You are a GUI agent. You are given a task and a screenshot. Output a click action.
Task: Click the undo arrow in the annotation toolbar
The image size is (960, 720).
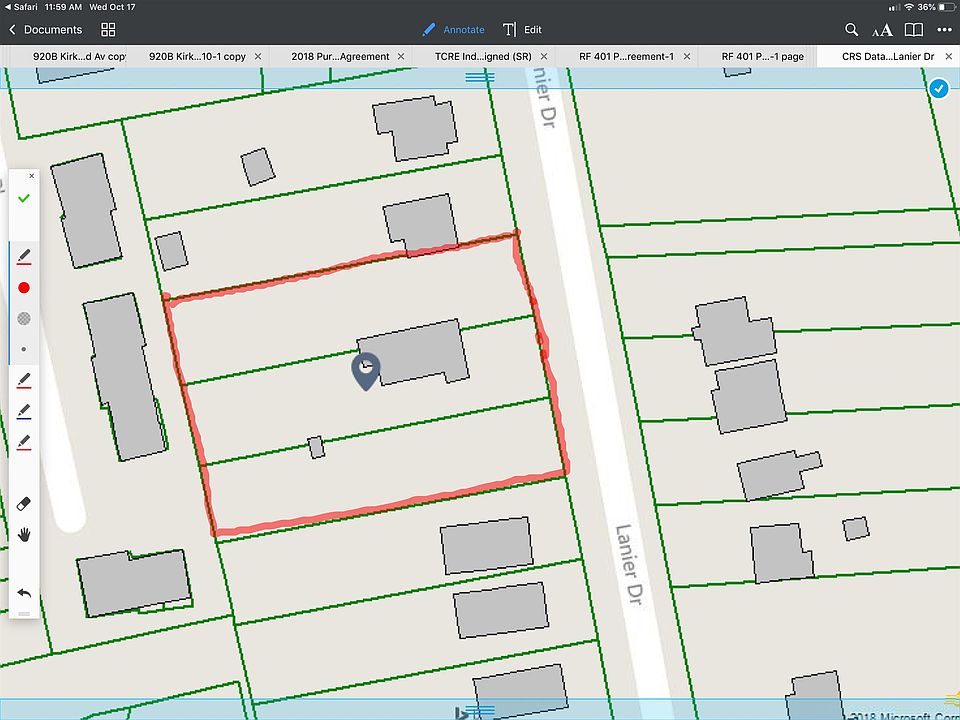tap(24, 593)
